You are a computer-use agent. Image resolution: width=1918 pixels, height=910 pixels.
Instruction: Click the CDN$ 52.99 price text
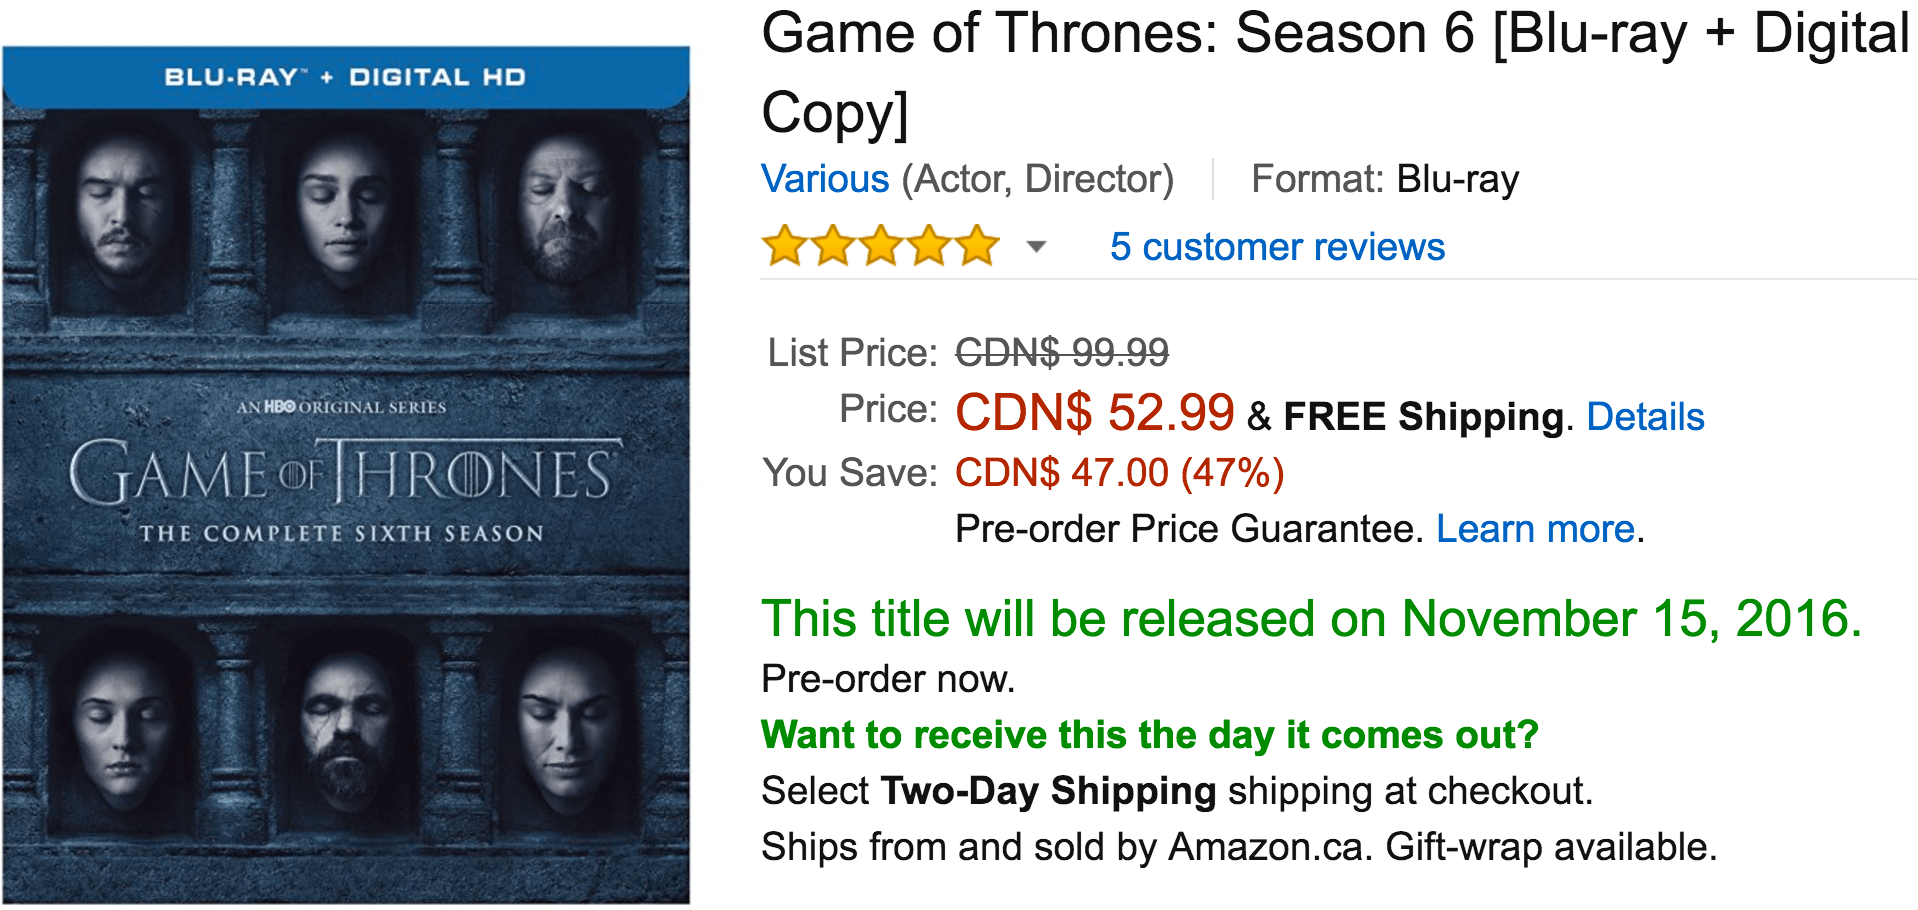click(1095, 412)
